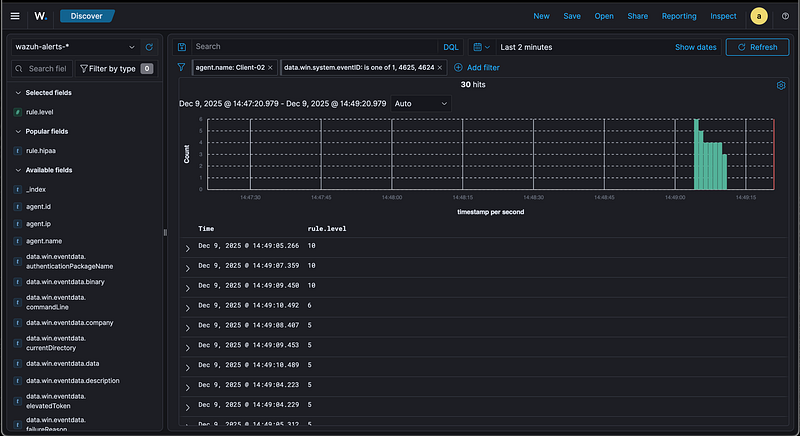Click the elevatedToken field type icon

(x=18, y=401)
